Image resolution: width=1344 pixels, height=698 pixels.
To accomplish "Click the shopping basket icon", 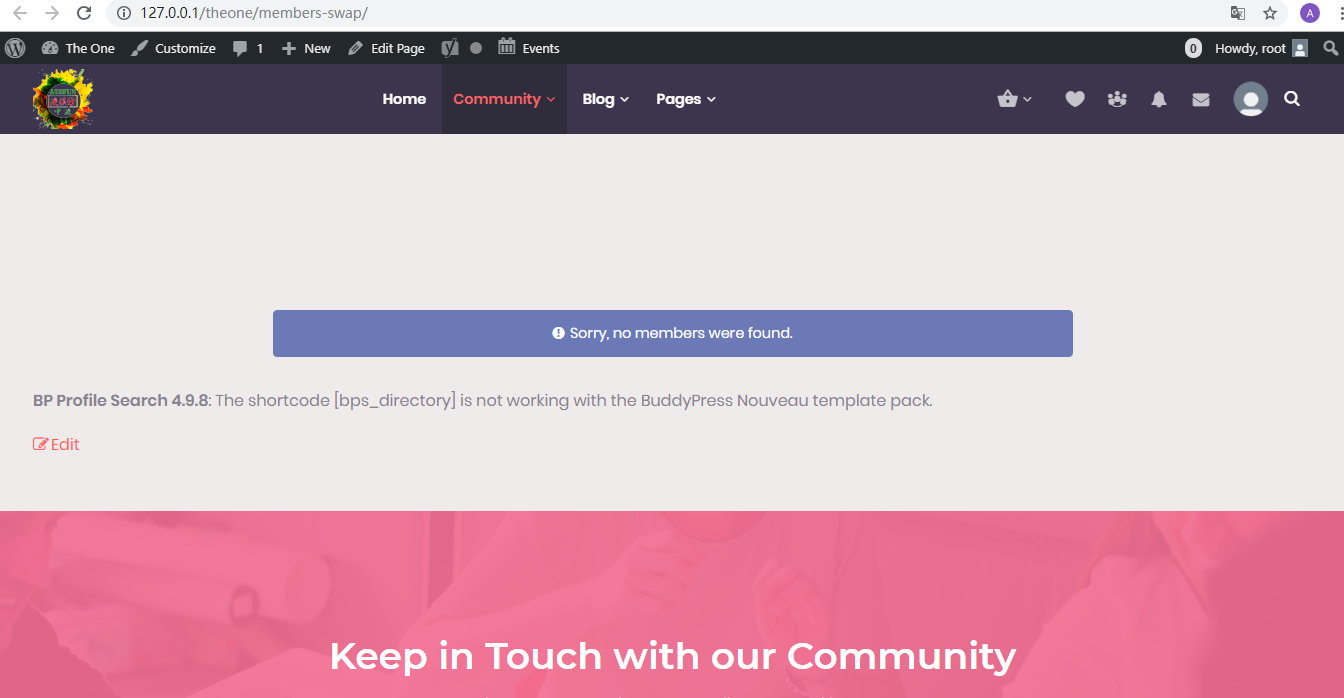I will pyautogui.click(x=1008, y=99).
